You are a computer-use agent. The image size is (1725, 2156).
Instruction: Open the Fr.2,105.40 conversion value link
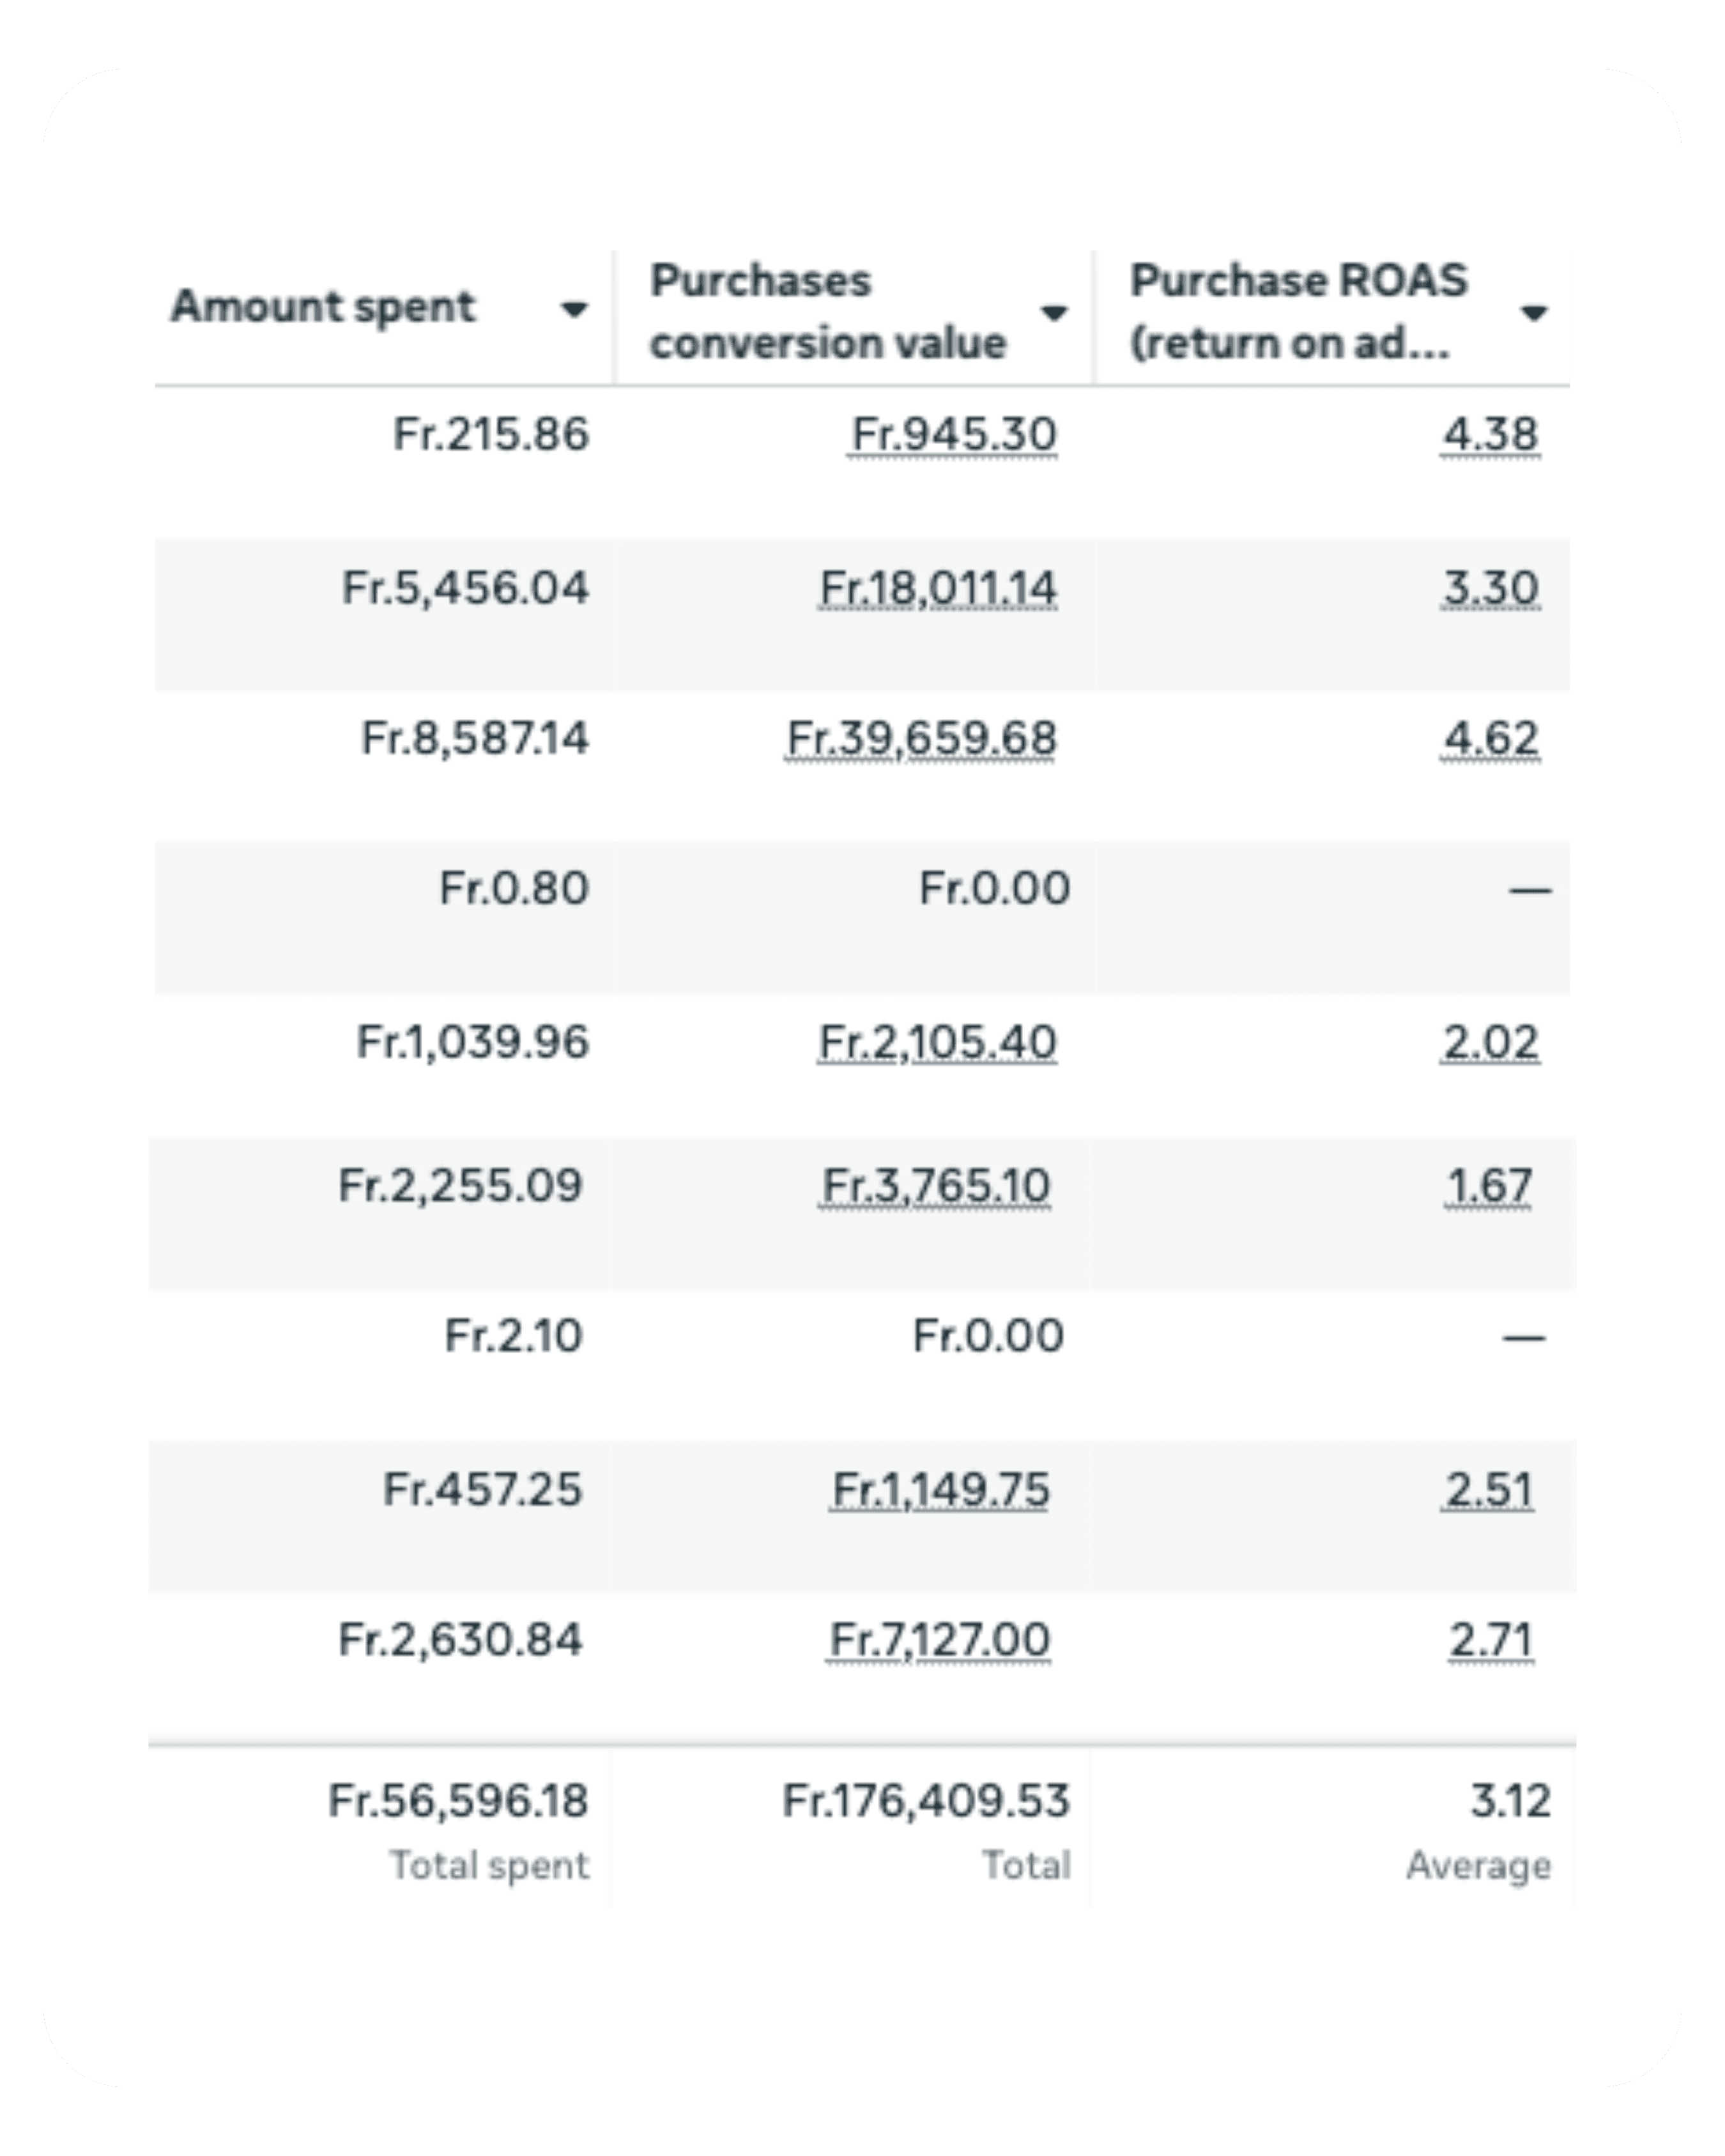(937, 1042)
